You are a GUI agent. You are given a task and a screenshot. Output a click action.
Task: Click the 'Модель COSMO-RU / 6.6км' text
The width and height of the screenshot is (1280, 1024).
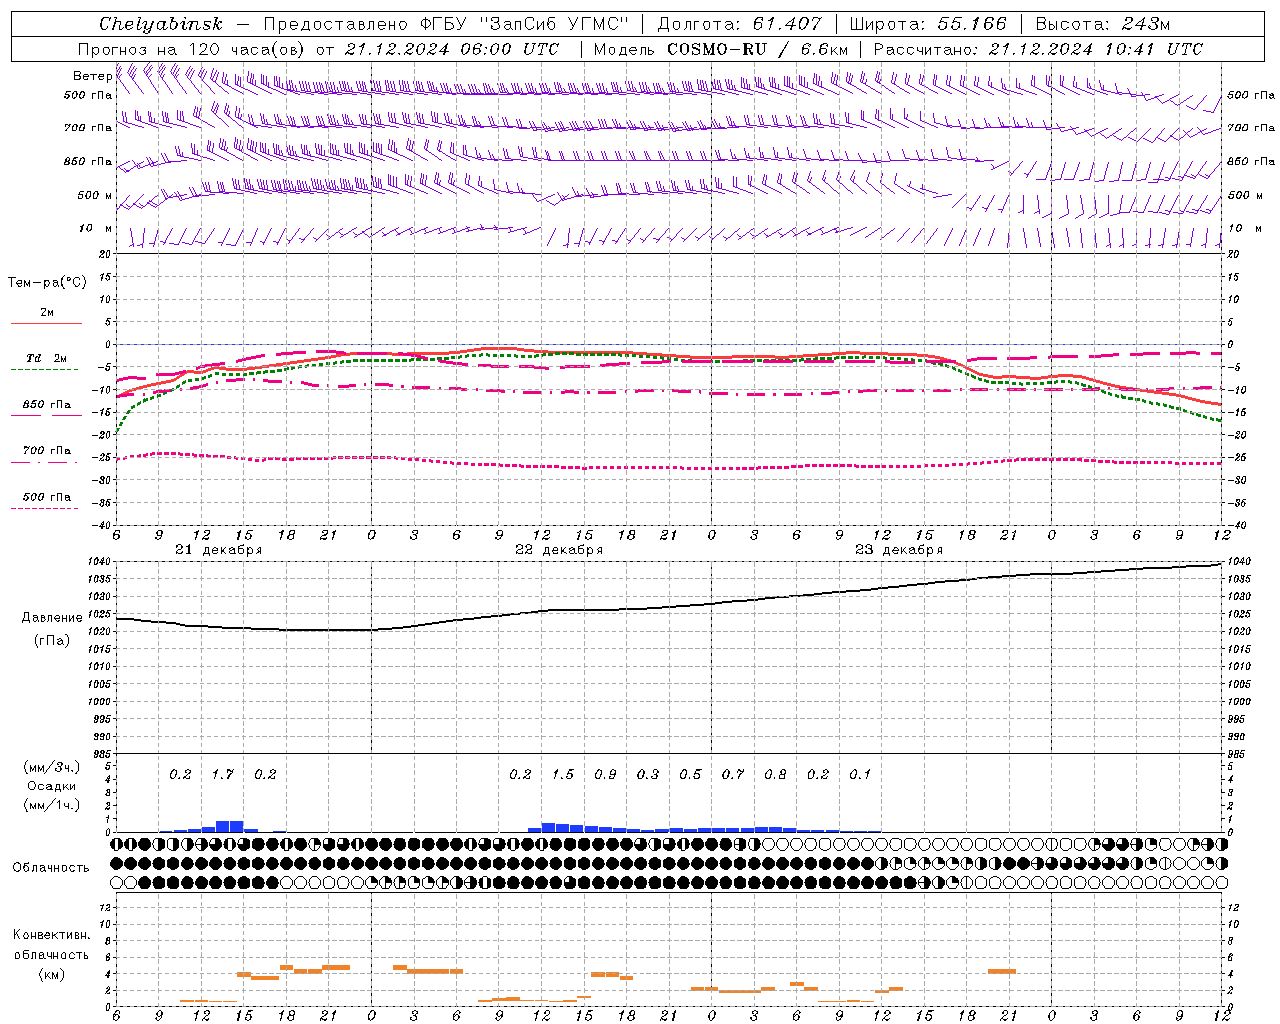720,49
